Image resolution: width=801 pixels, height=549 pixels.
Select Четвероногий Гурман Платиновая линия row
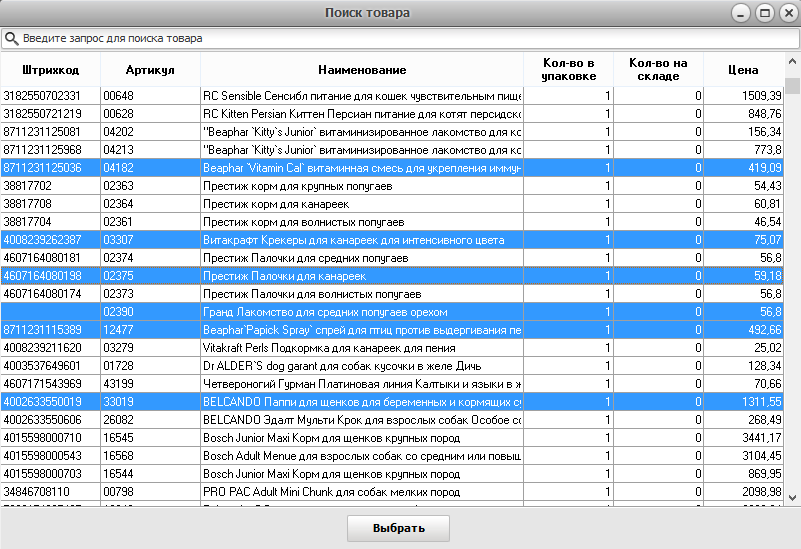click(392, 384)
